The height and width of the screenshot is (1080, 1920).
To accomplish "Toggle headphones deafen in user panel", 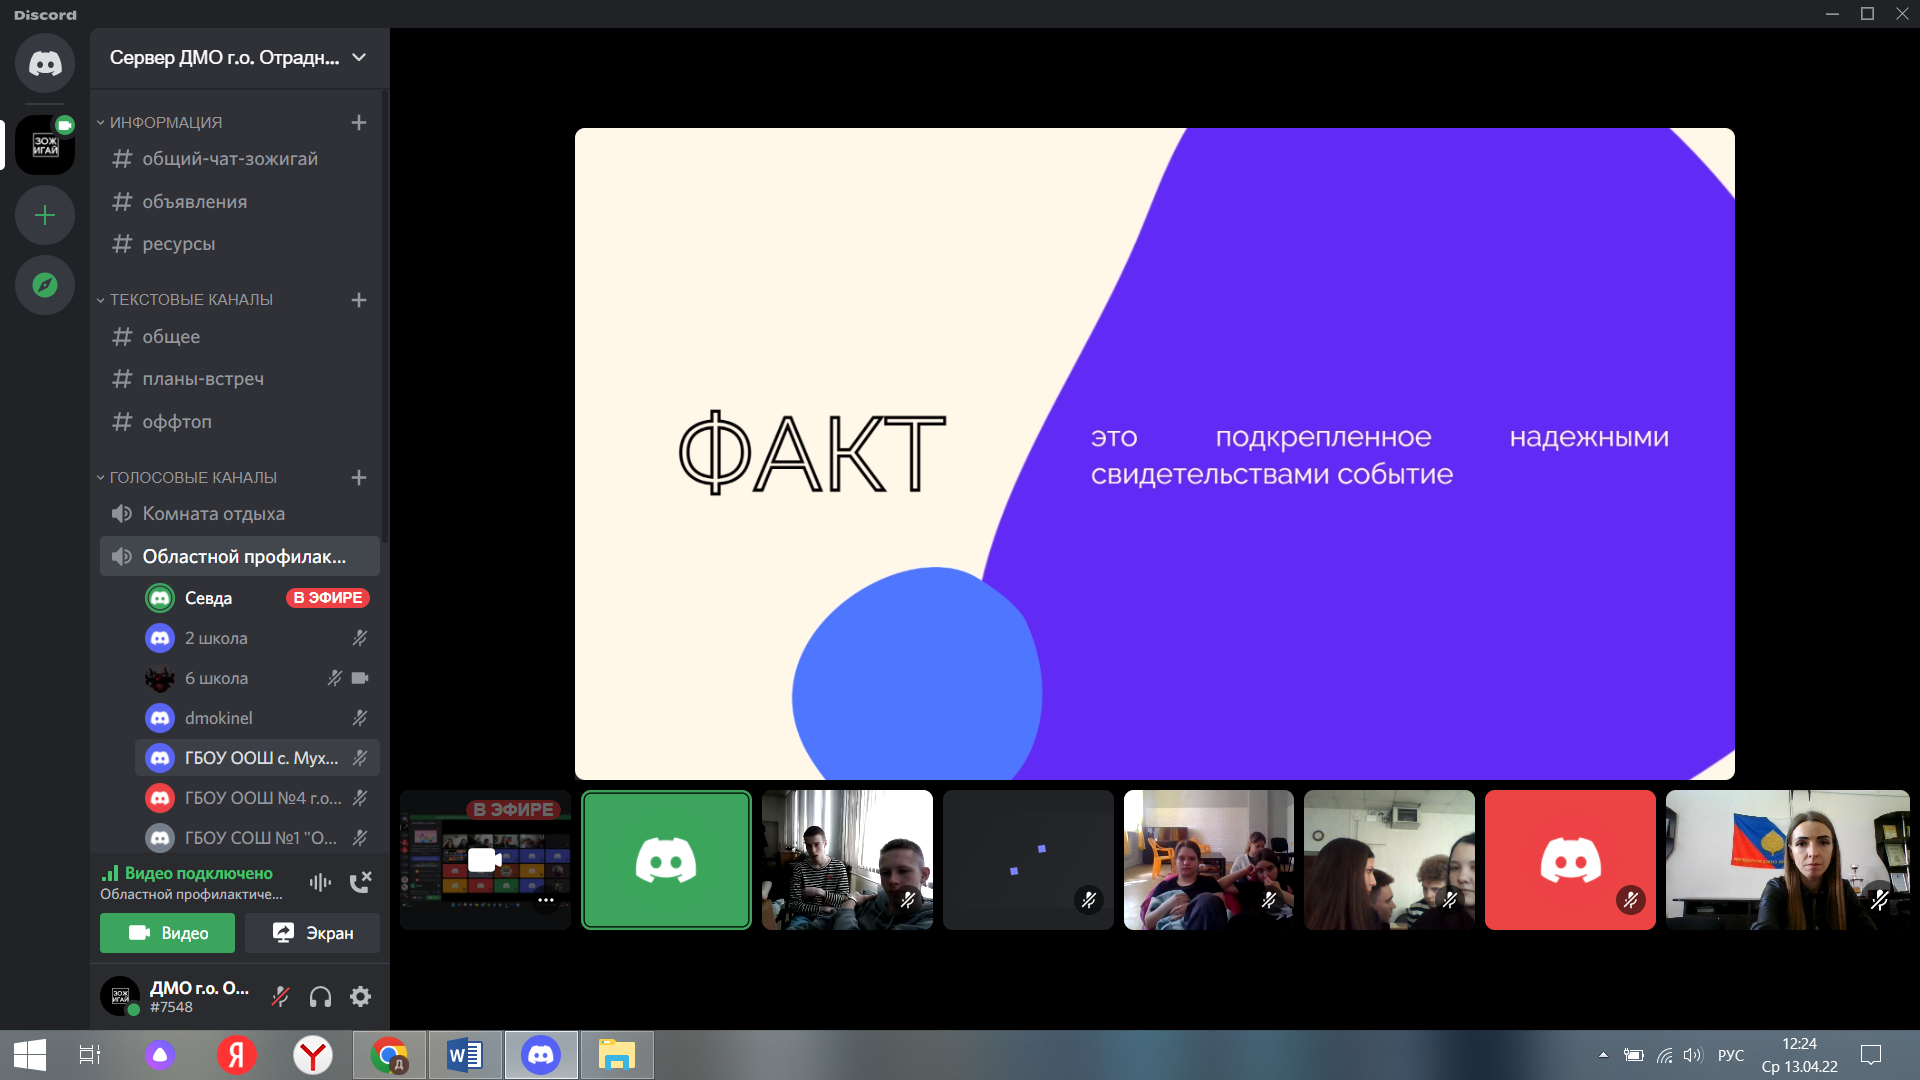I will pyautogui.click(x=320, y=996).
